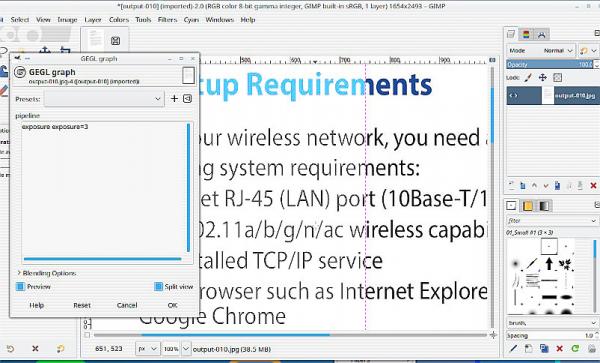Open the layer Mode dropdown
Viewport: 600px width, 363px height.
click(x=541, y=50)
